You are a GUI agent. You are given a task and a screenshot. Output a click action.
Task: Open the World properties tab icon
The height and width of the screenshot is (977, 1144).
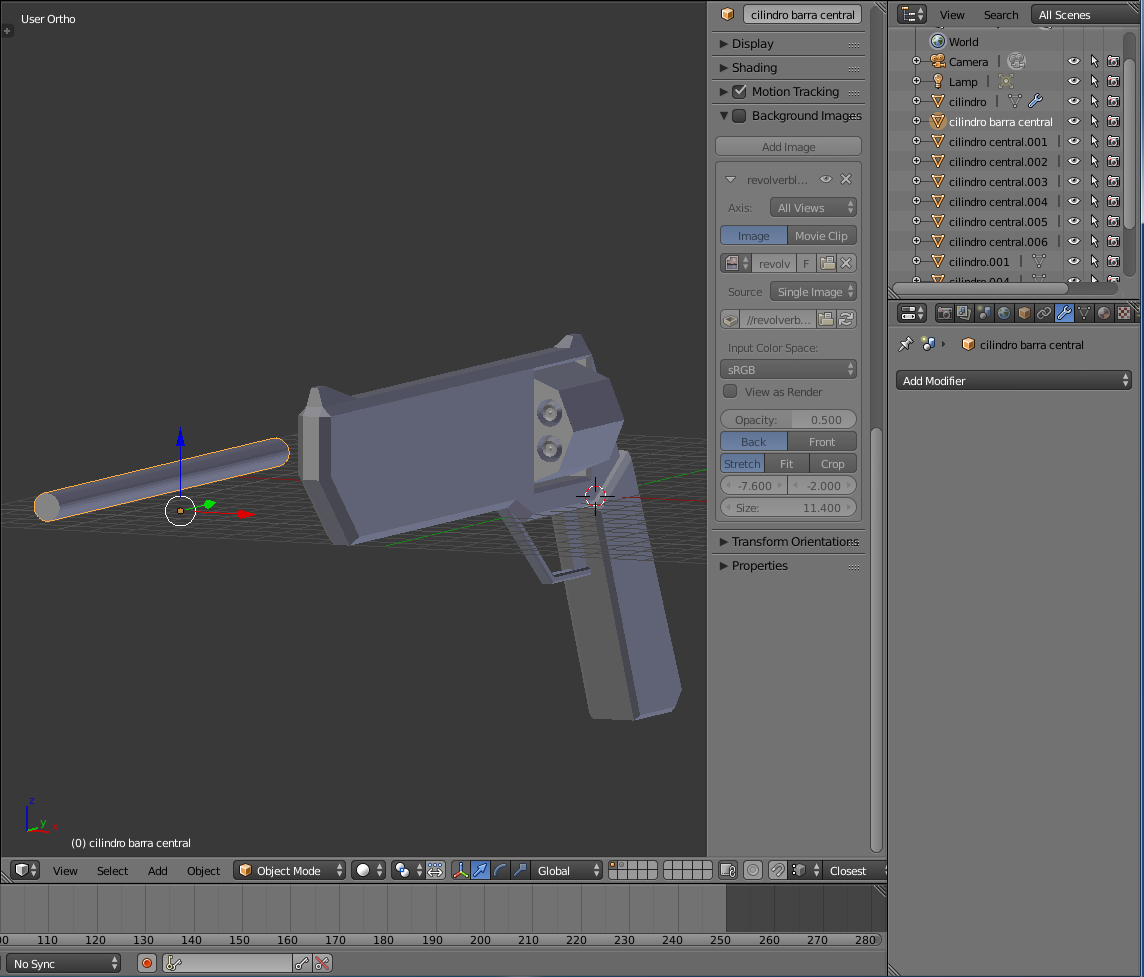coord(1004,313)
